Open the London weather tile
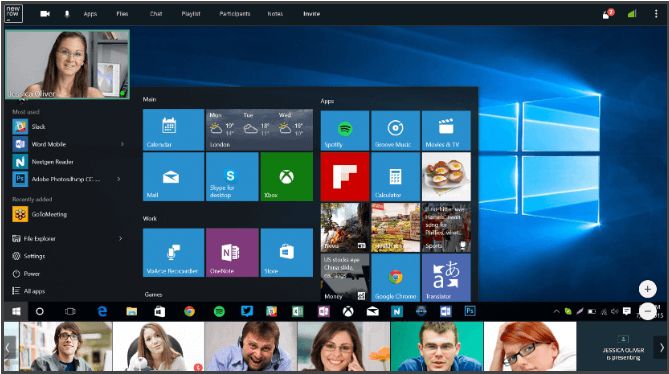 coord(259,130)
